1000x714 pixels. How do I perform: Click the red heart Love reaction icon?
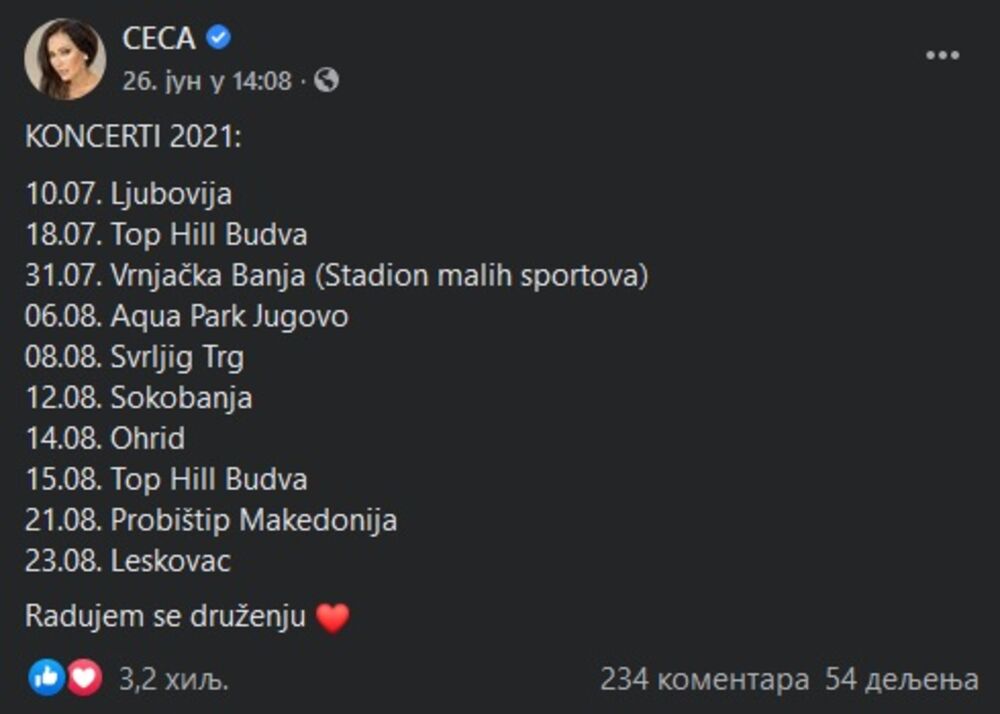84,679
